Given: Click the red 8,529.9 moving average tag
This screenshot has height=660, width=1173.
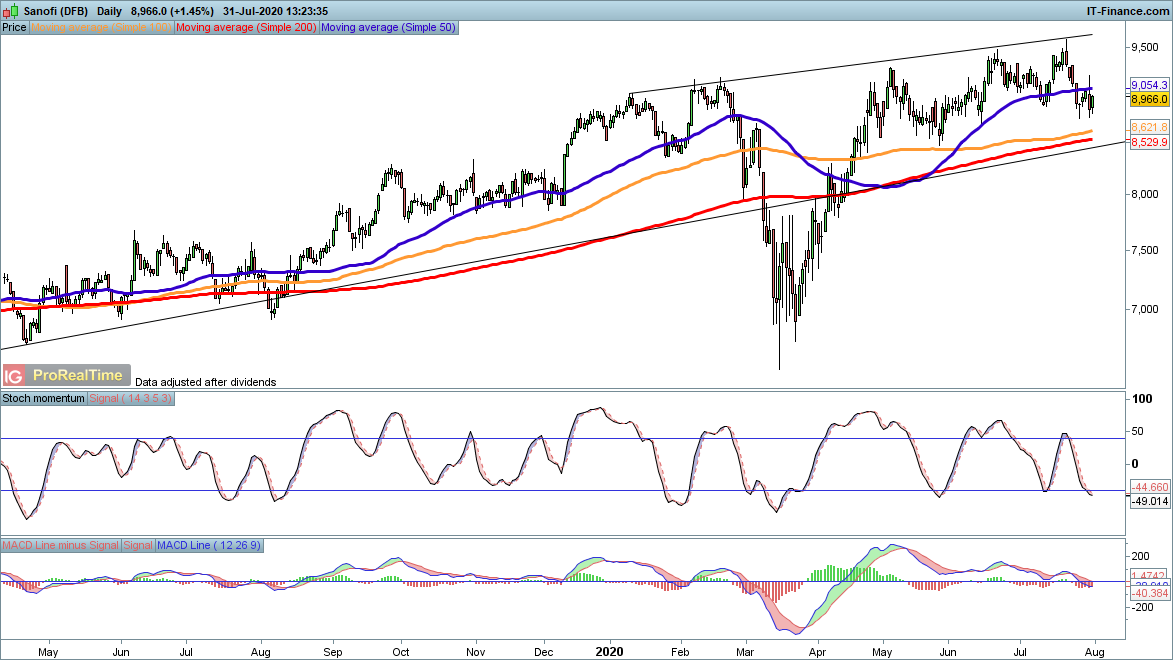Looking at the screenshot, I should coord(1149,143).
